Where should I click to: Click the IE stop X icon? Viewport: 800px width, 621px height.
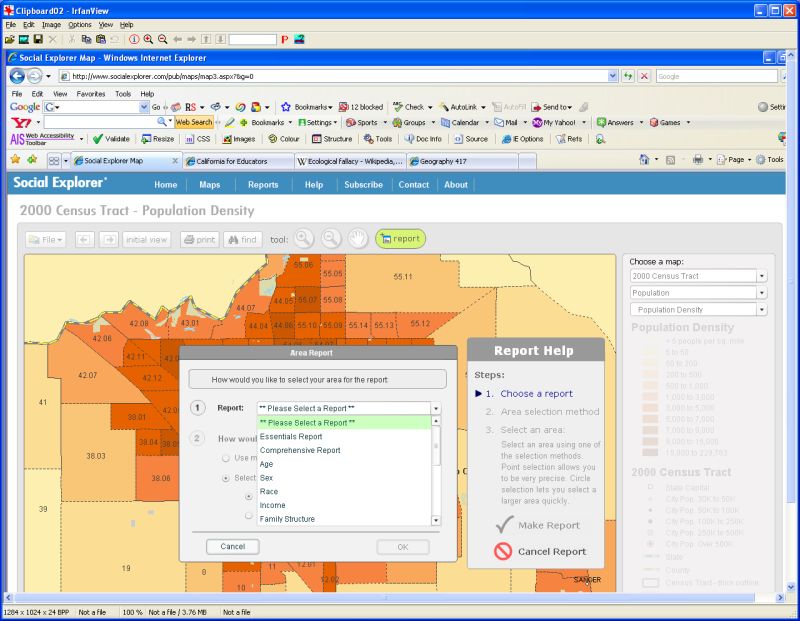644,76
